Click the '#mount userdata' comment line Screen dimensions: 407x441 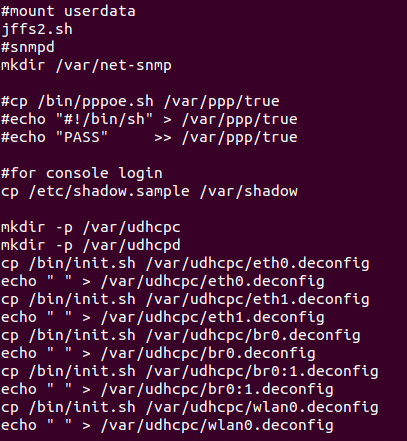68,11
